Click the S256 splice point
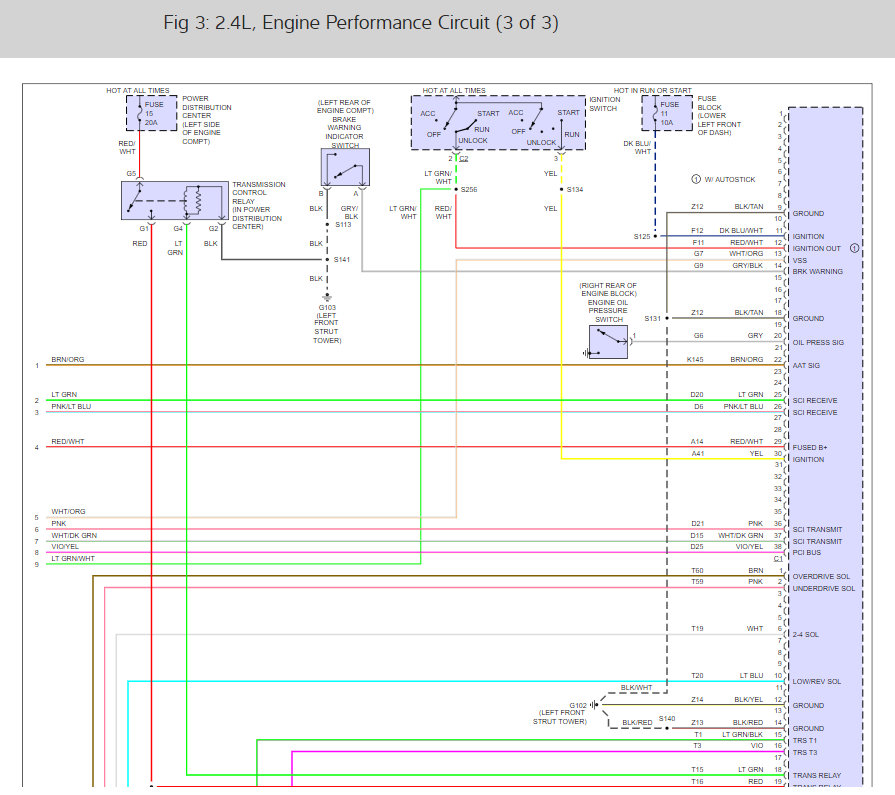The image size is (895, 795). (x=456, y=189)
